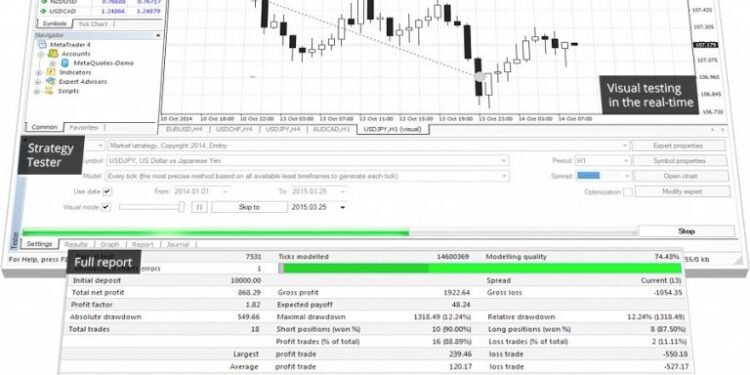Open the tester Results tab

pos(76,244)
